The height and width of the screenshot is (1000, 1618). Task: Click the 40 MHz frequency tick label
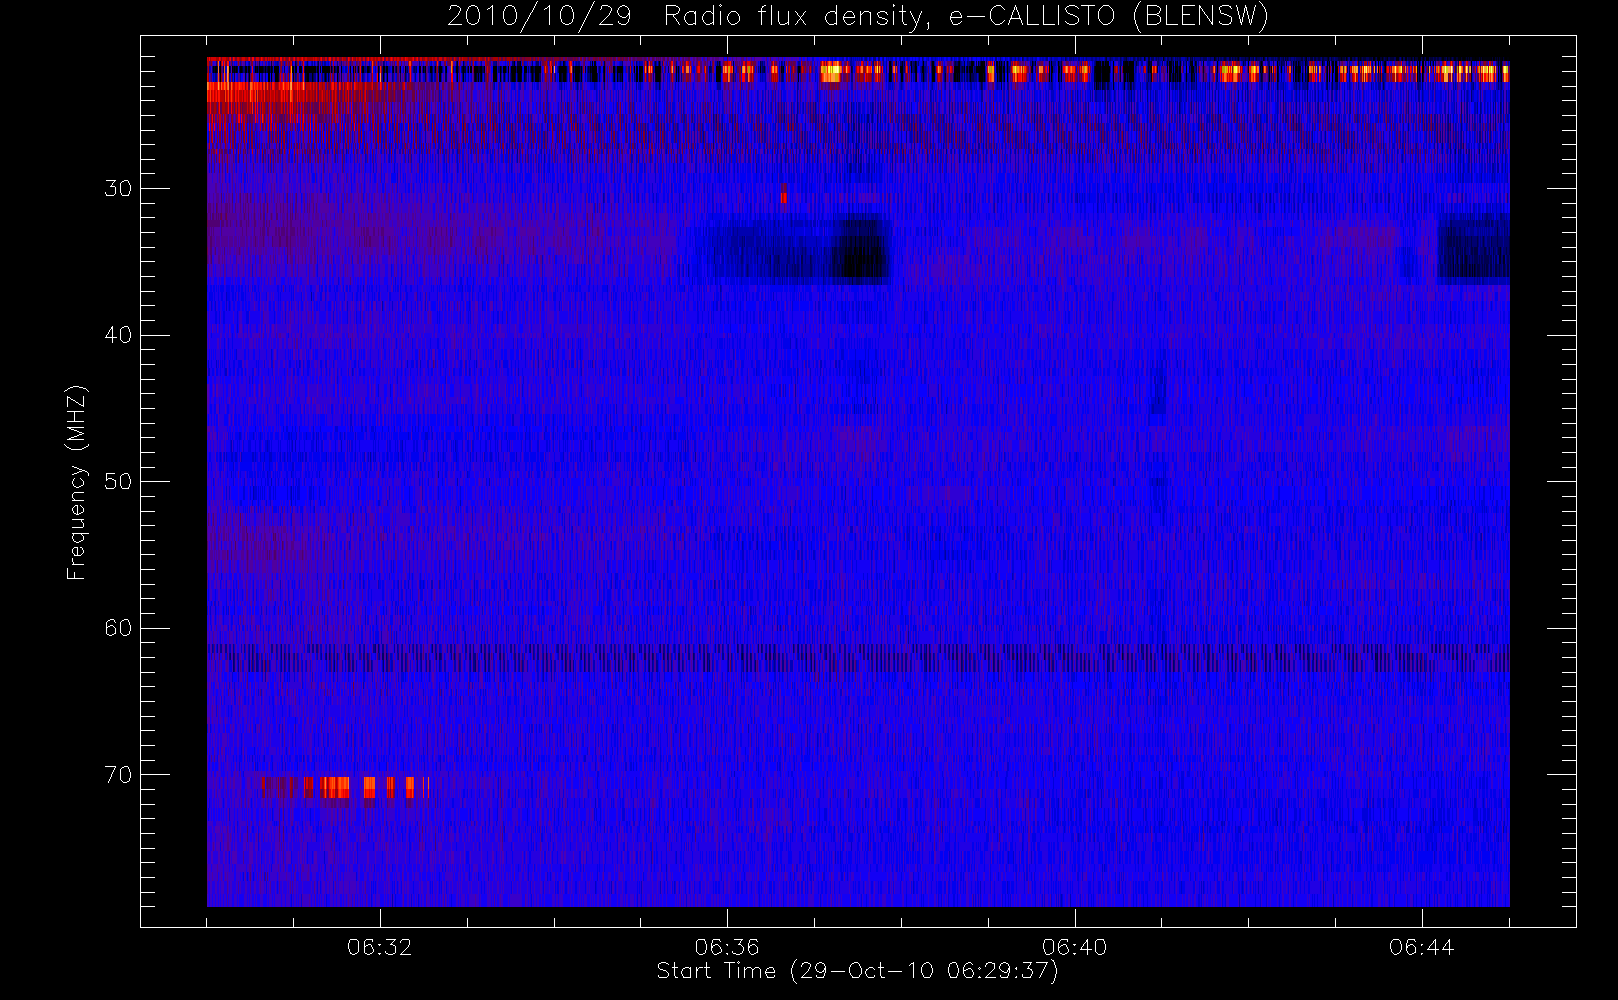pos(118,335)
